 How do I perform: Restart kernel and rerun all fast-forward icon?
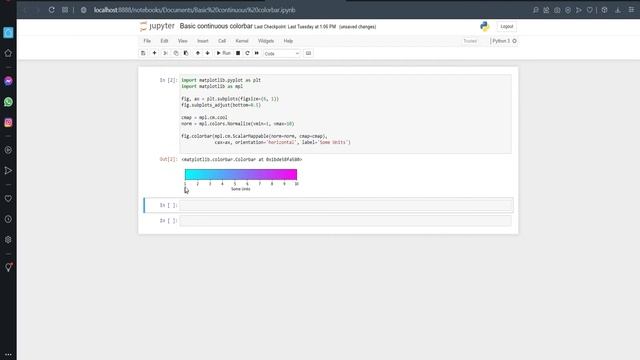257,53
